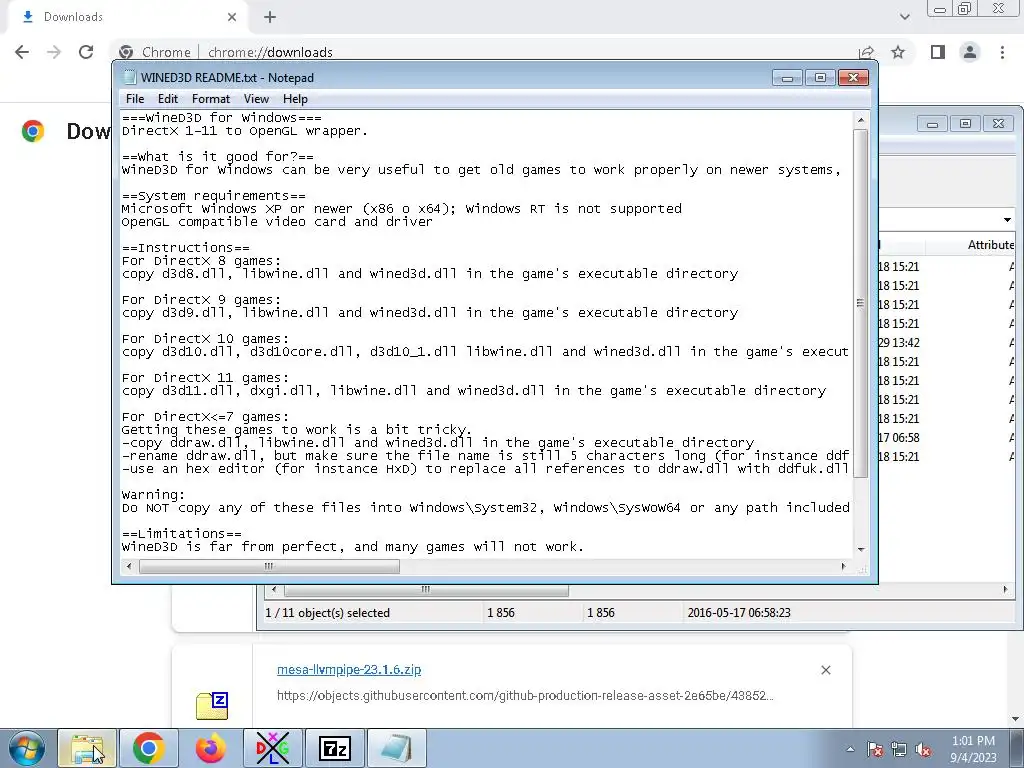The width and height of the screenshot is (1024, 768).
Task: Open the Notepad View menu
Action: pyautogui.click(x=256, y=99)
